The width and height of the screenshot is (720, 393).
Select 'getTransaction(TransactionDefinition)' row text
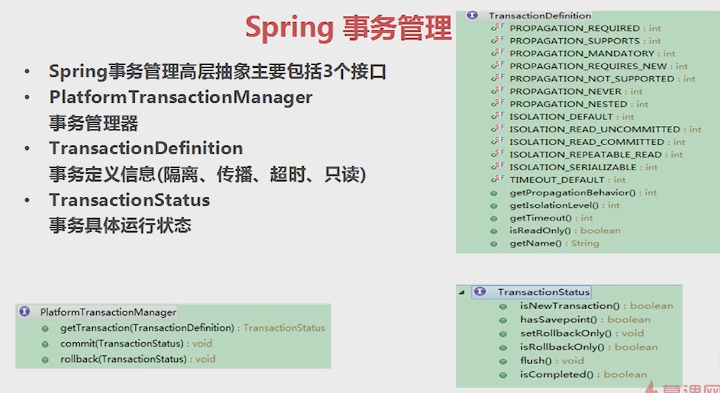(147, 328)
